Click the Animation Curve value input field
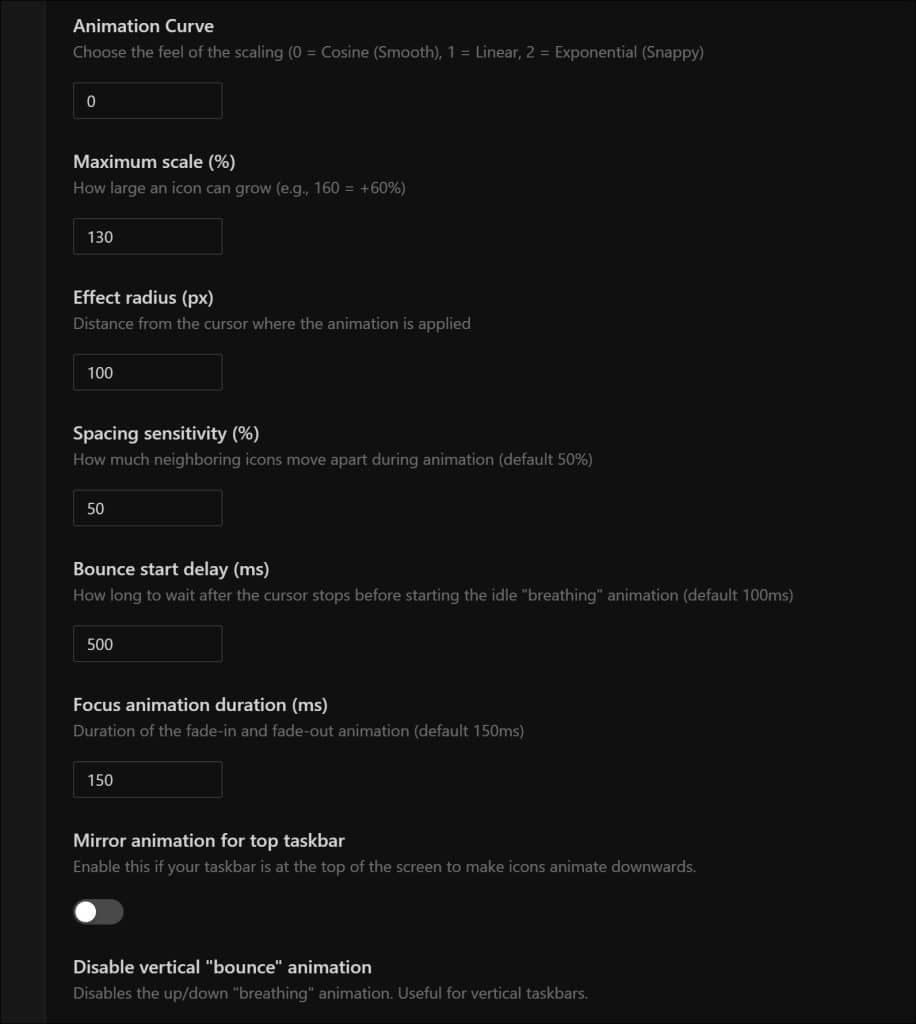This screenshot has width=916, height=1024. pos(147,100)
